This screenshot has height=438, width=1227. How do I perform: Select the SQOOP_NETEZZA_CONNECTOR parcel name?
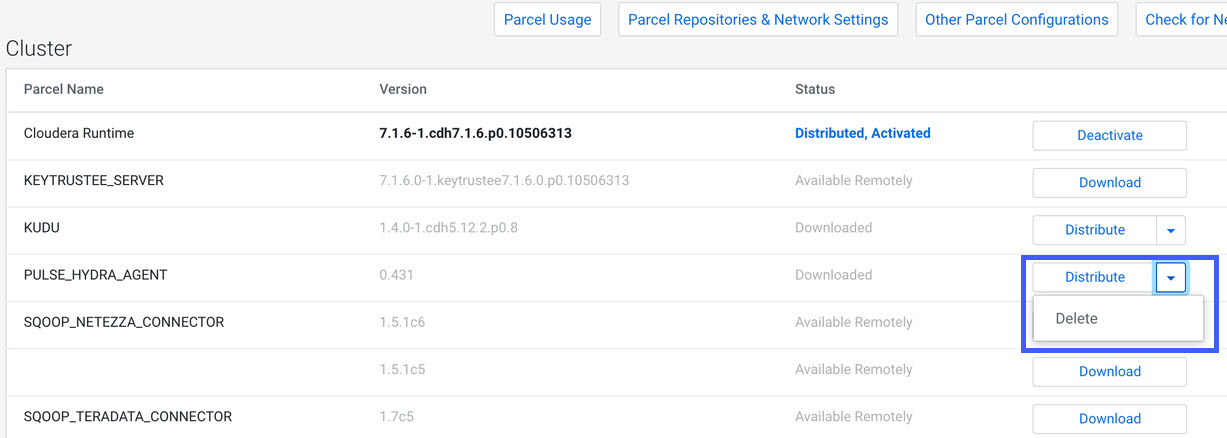124,322
